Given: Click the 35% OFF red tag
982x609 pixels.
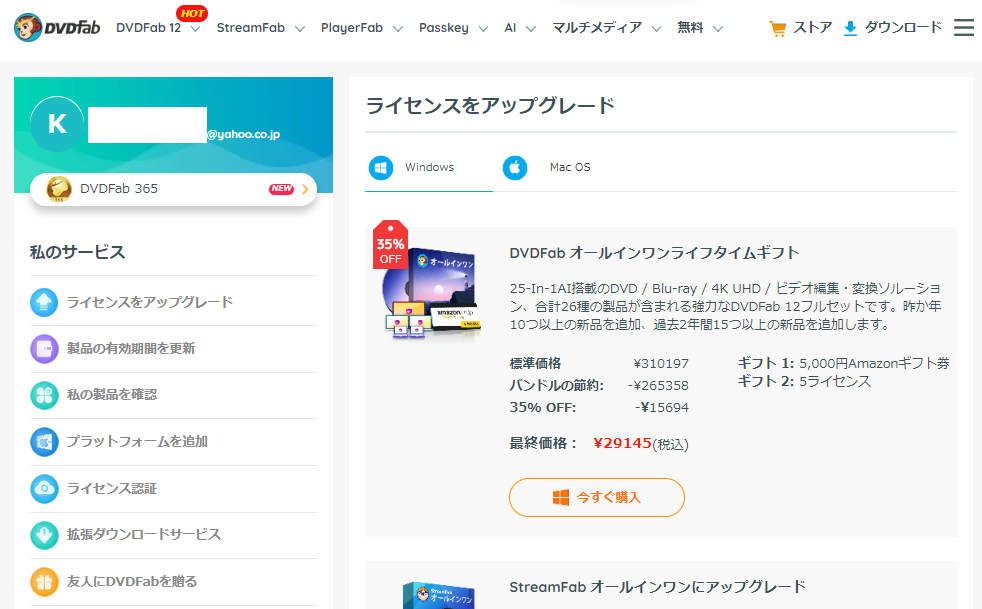Looking at the screenshot, I should tap(390, 245).
